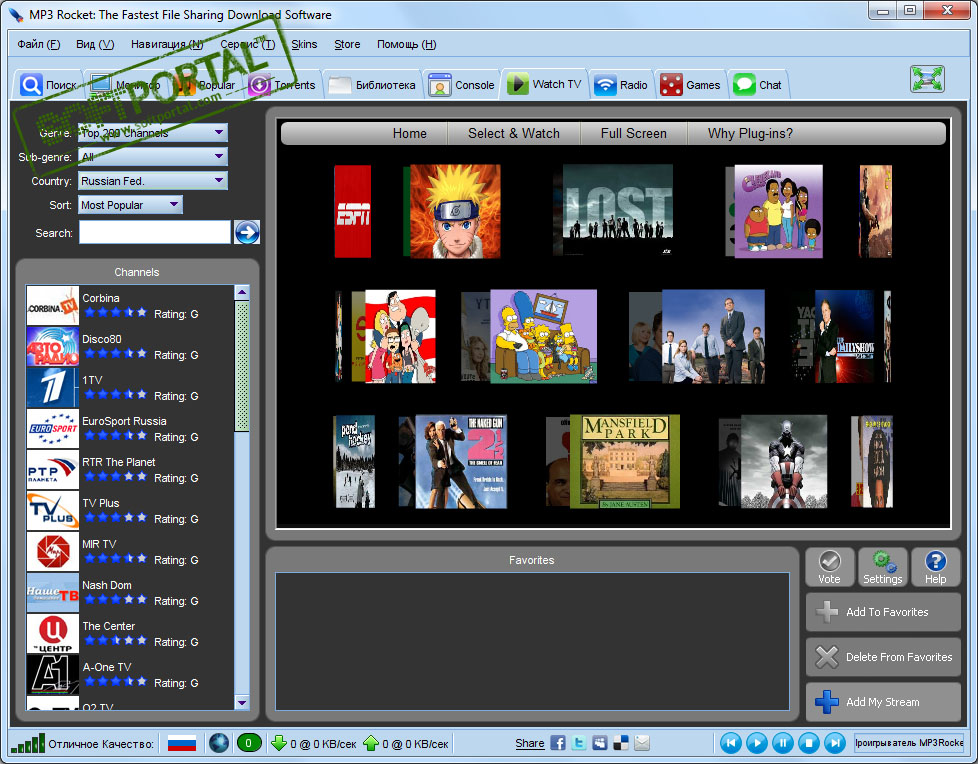Viewport: 978px width, 764px height.
Task: Select the Corbina channel logo
Action: pos(53,306)
